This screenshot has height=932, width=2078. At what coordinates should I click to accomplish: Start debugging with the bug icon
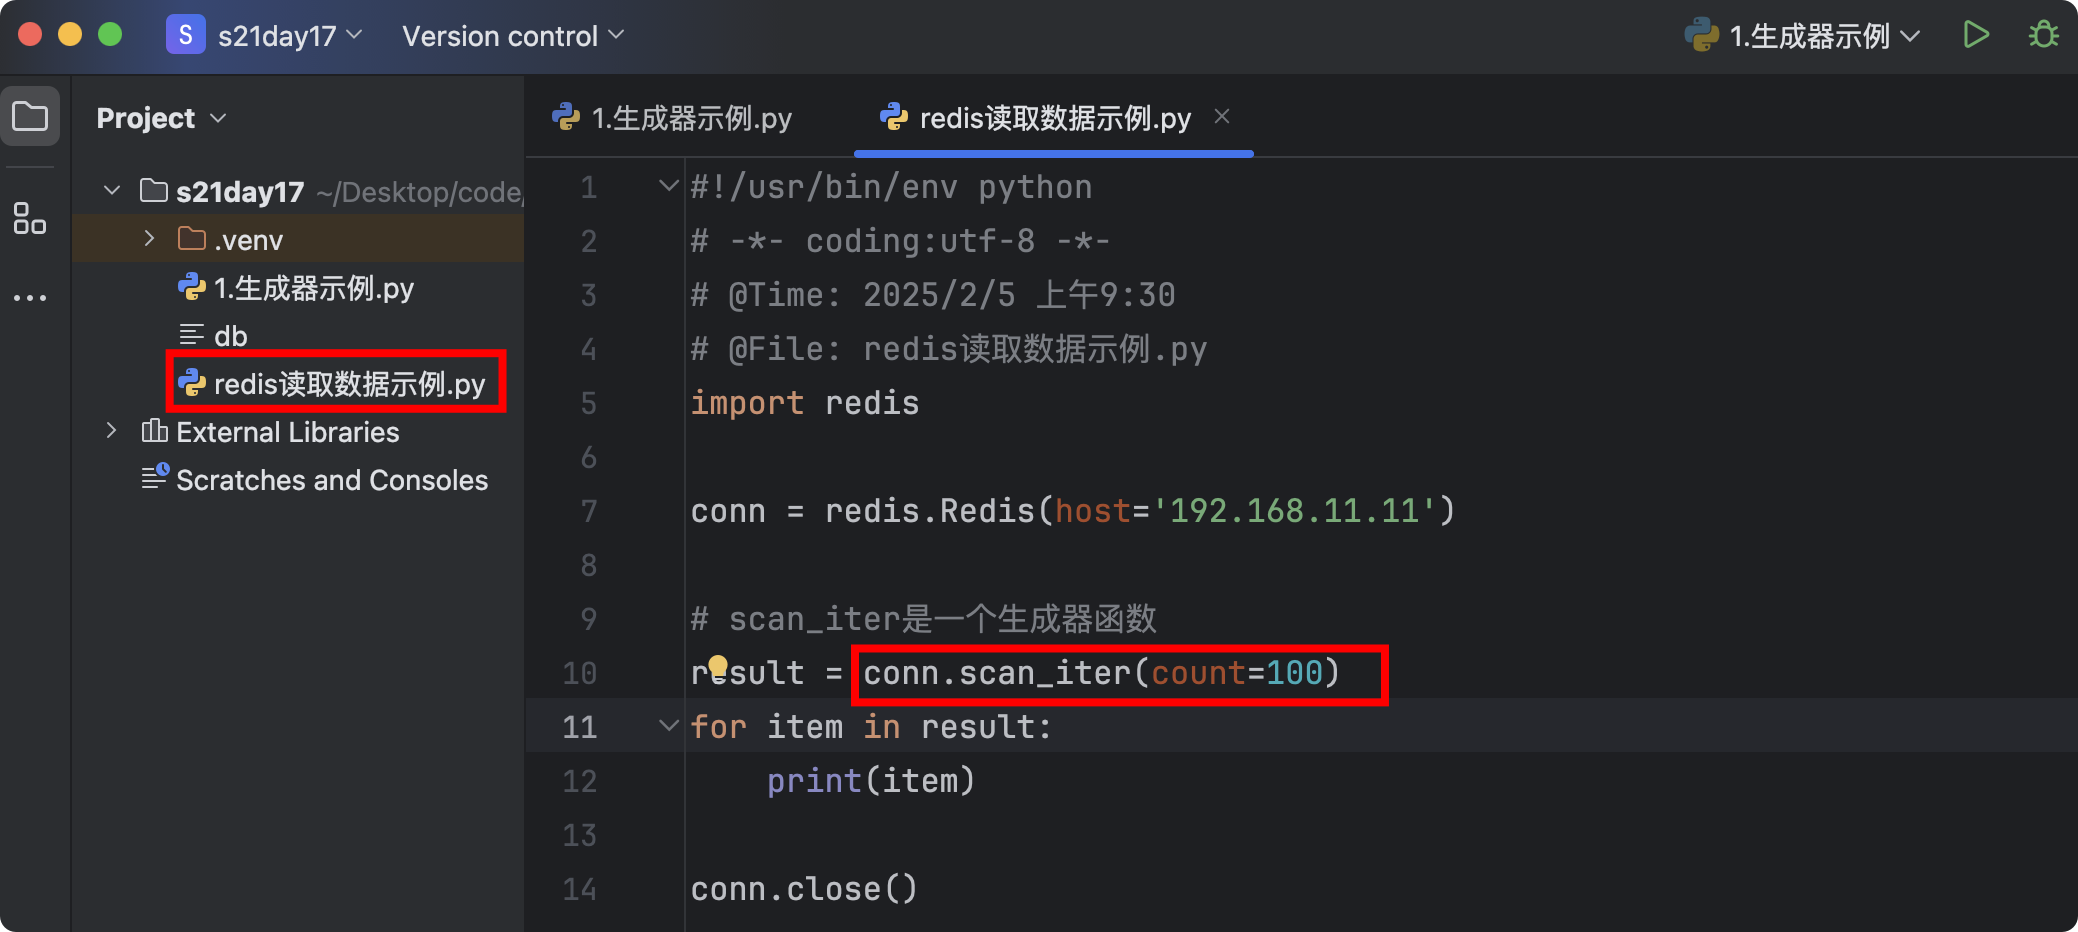[x=2043, y=35]
